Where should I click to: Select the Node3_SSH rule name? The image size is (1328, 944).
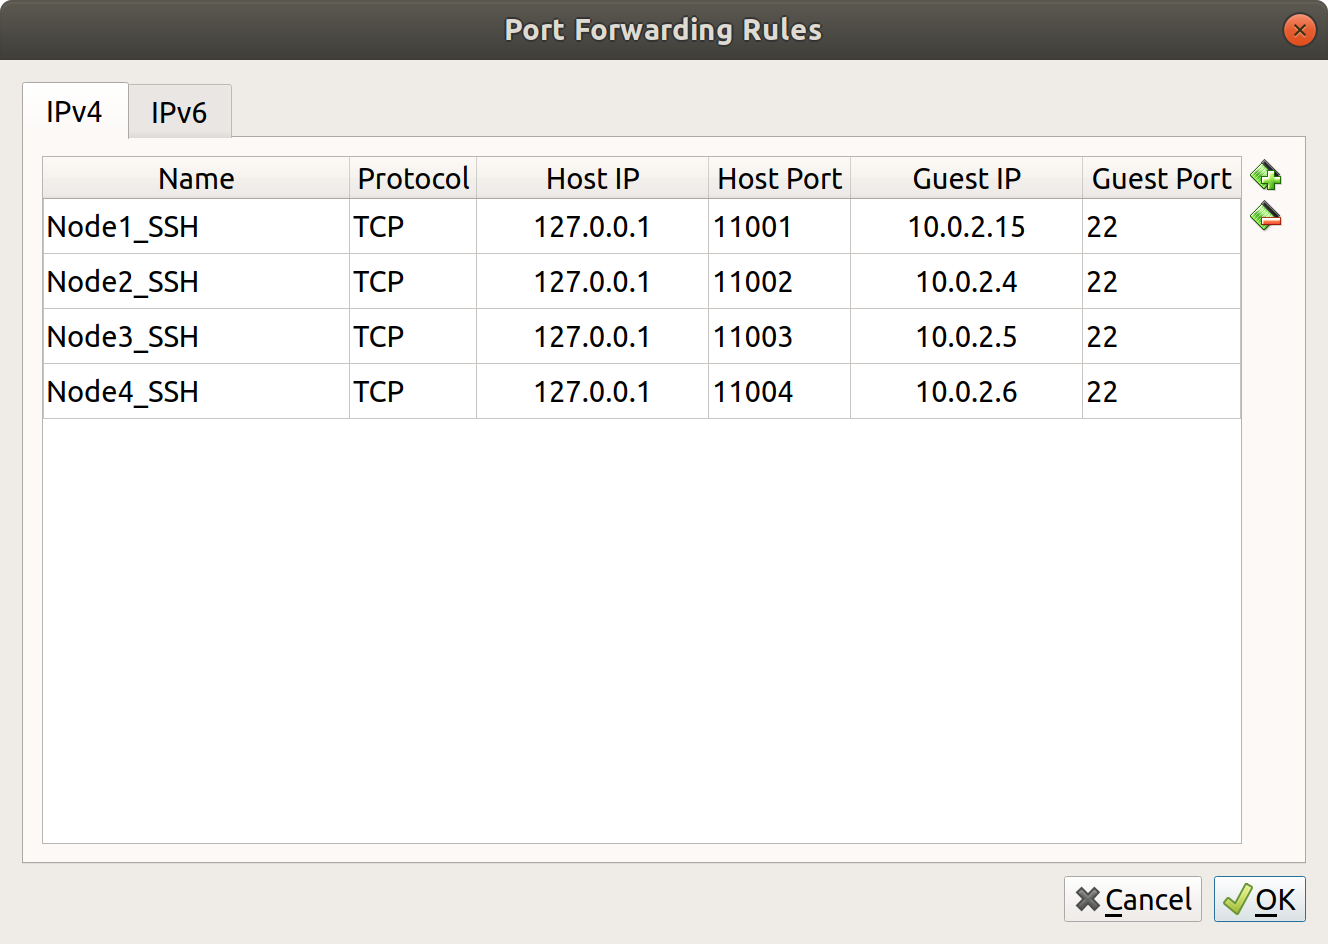[x=123, y=337]
